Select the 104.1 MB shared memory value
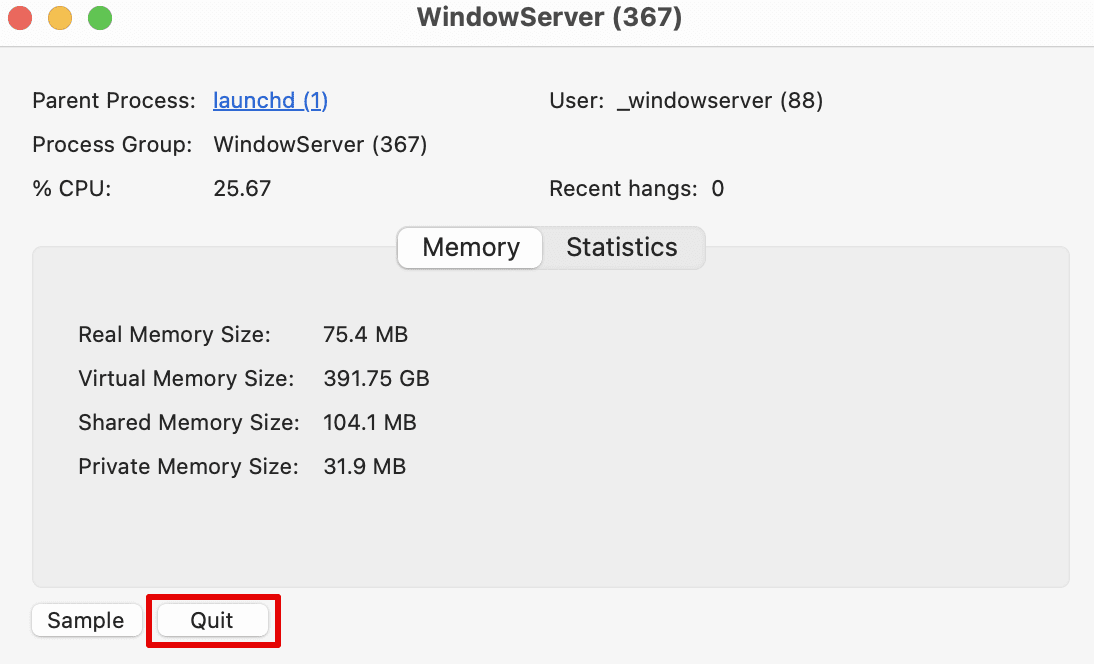1094x664 pixels. click(370, 422)
